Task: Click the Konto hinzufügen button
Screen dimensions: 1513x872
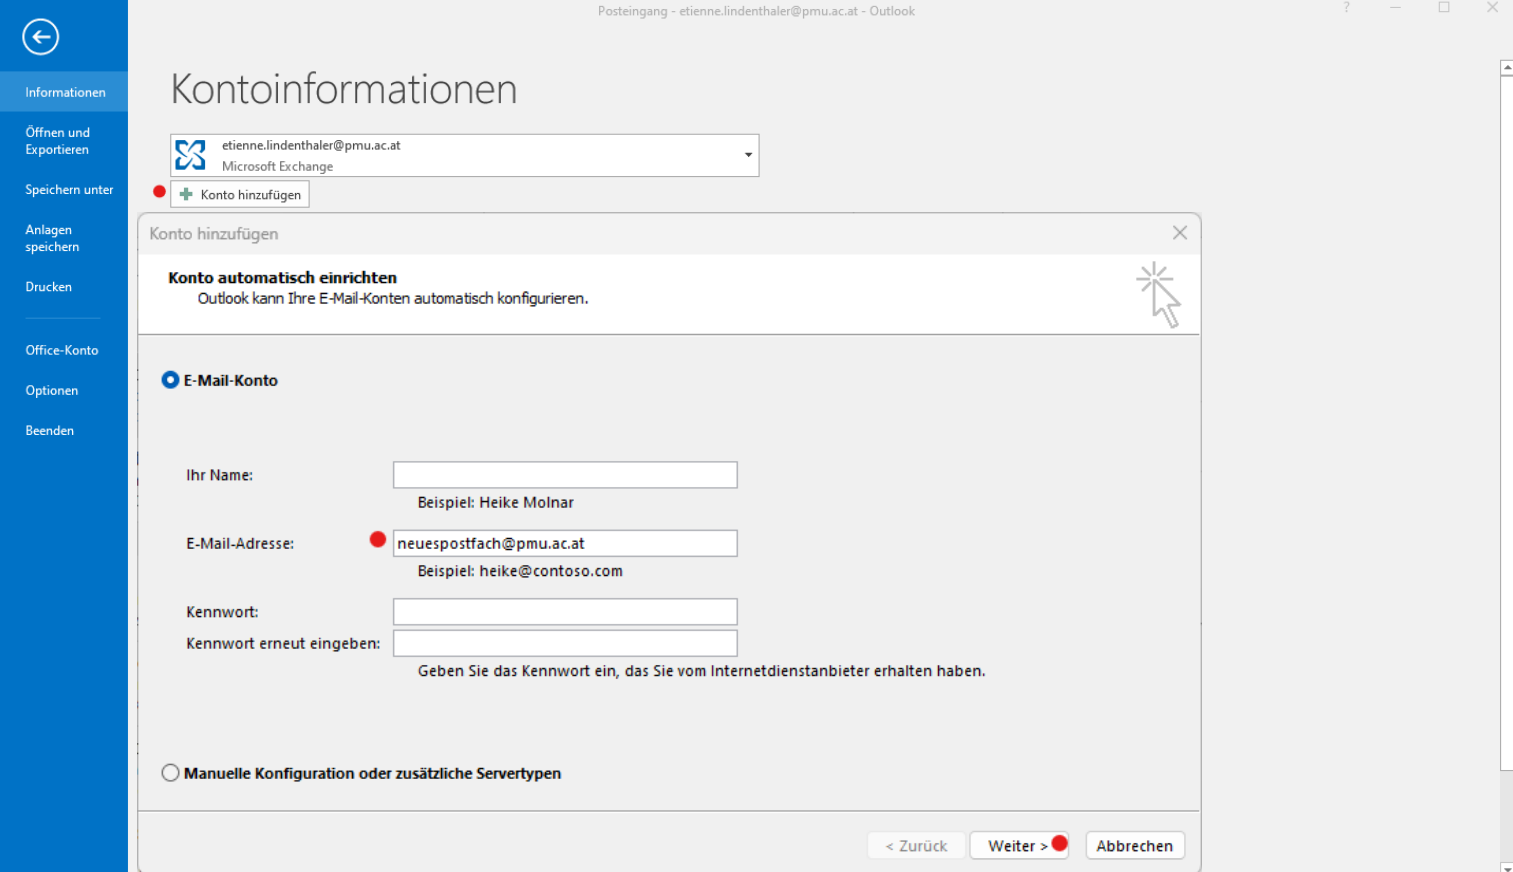Action: pyautogui.click(x=240, y=194)
